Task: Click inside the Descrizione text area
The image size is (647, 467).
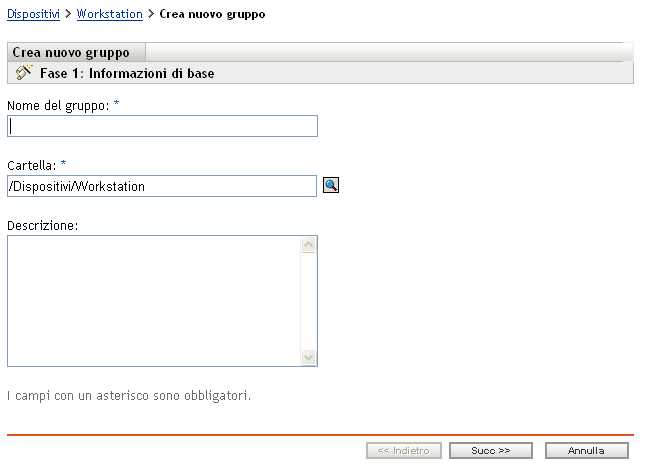Action: (153, 300)
